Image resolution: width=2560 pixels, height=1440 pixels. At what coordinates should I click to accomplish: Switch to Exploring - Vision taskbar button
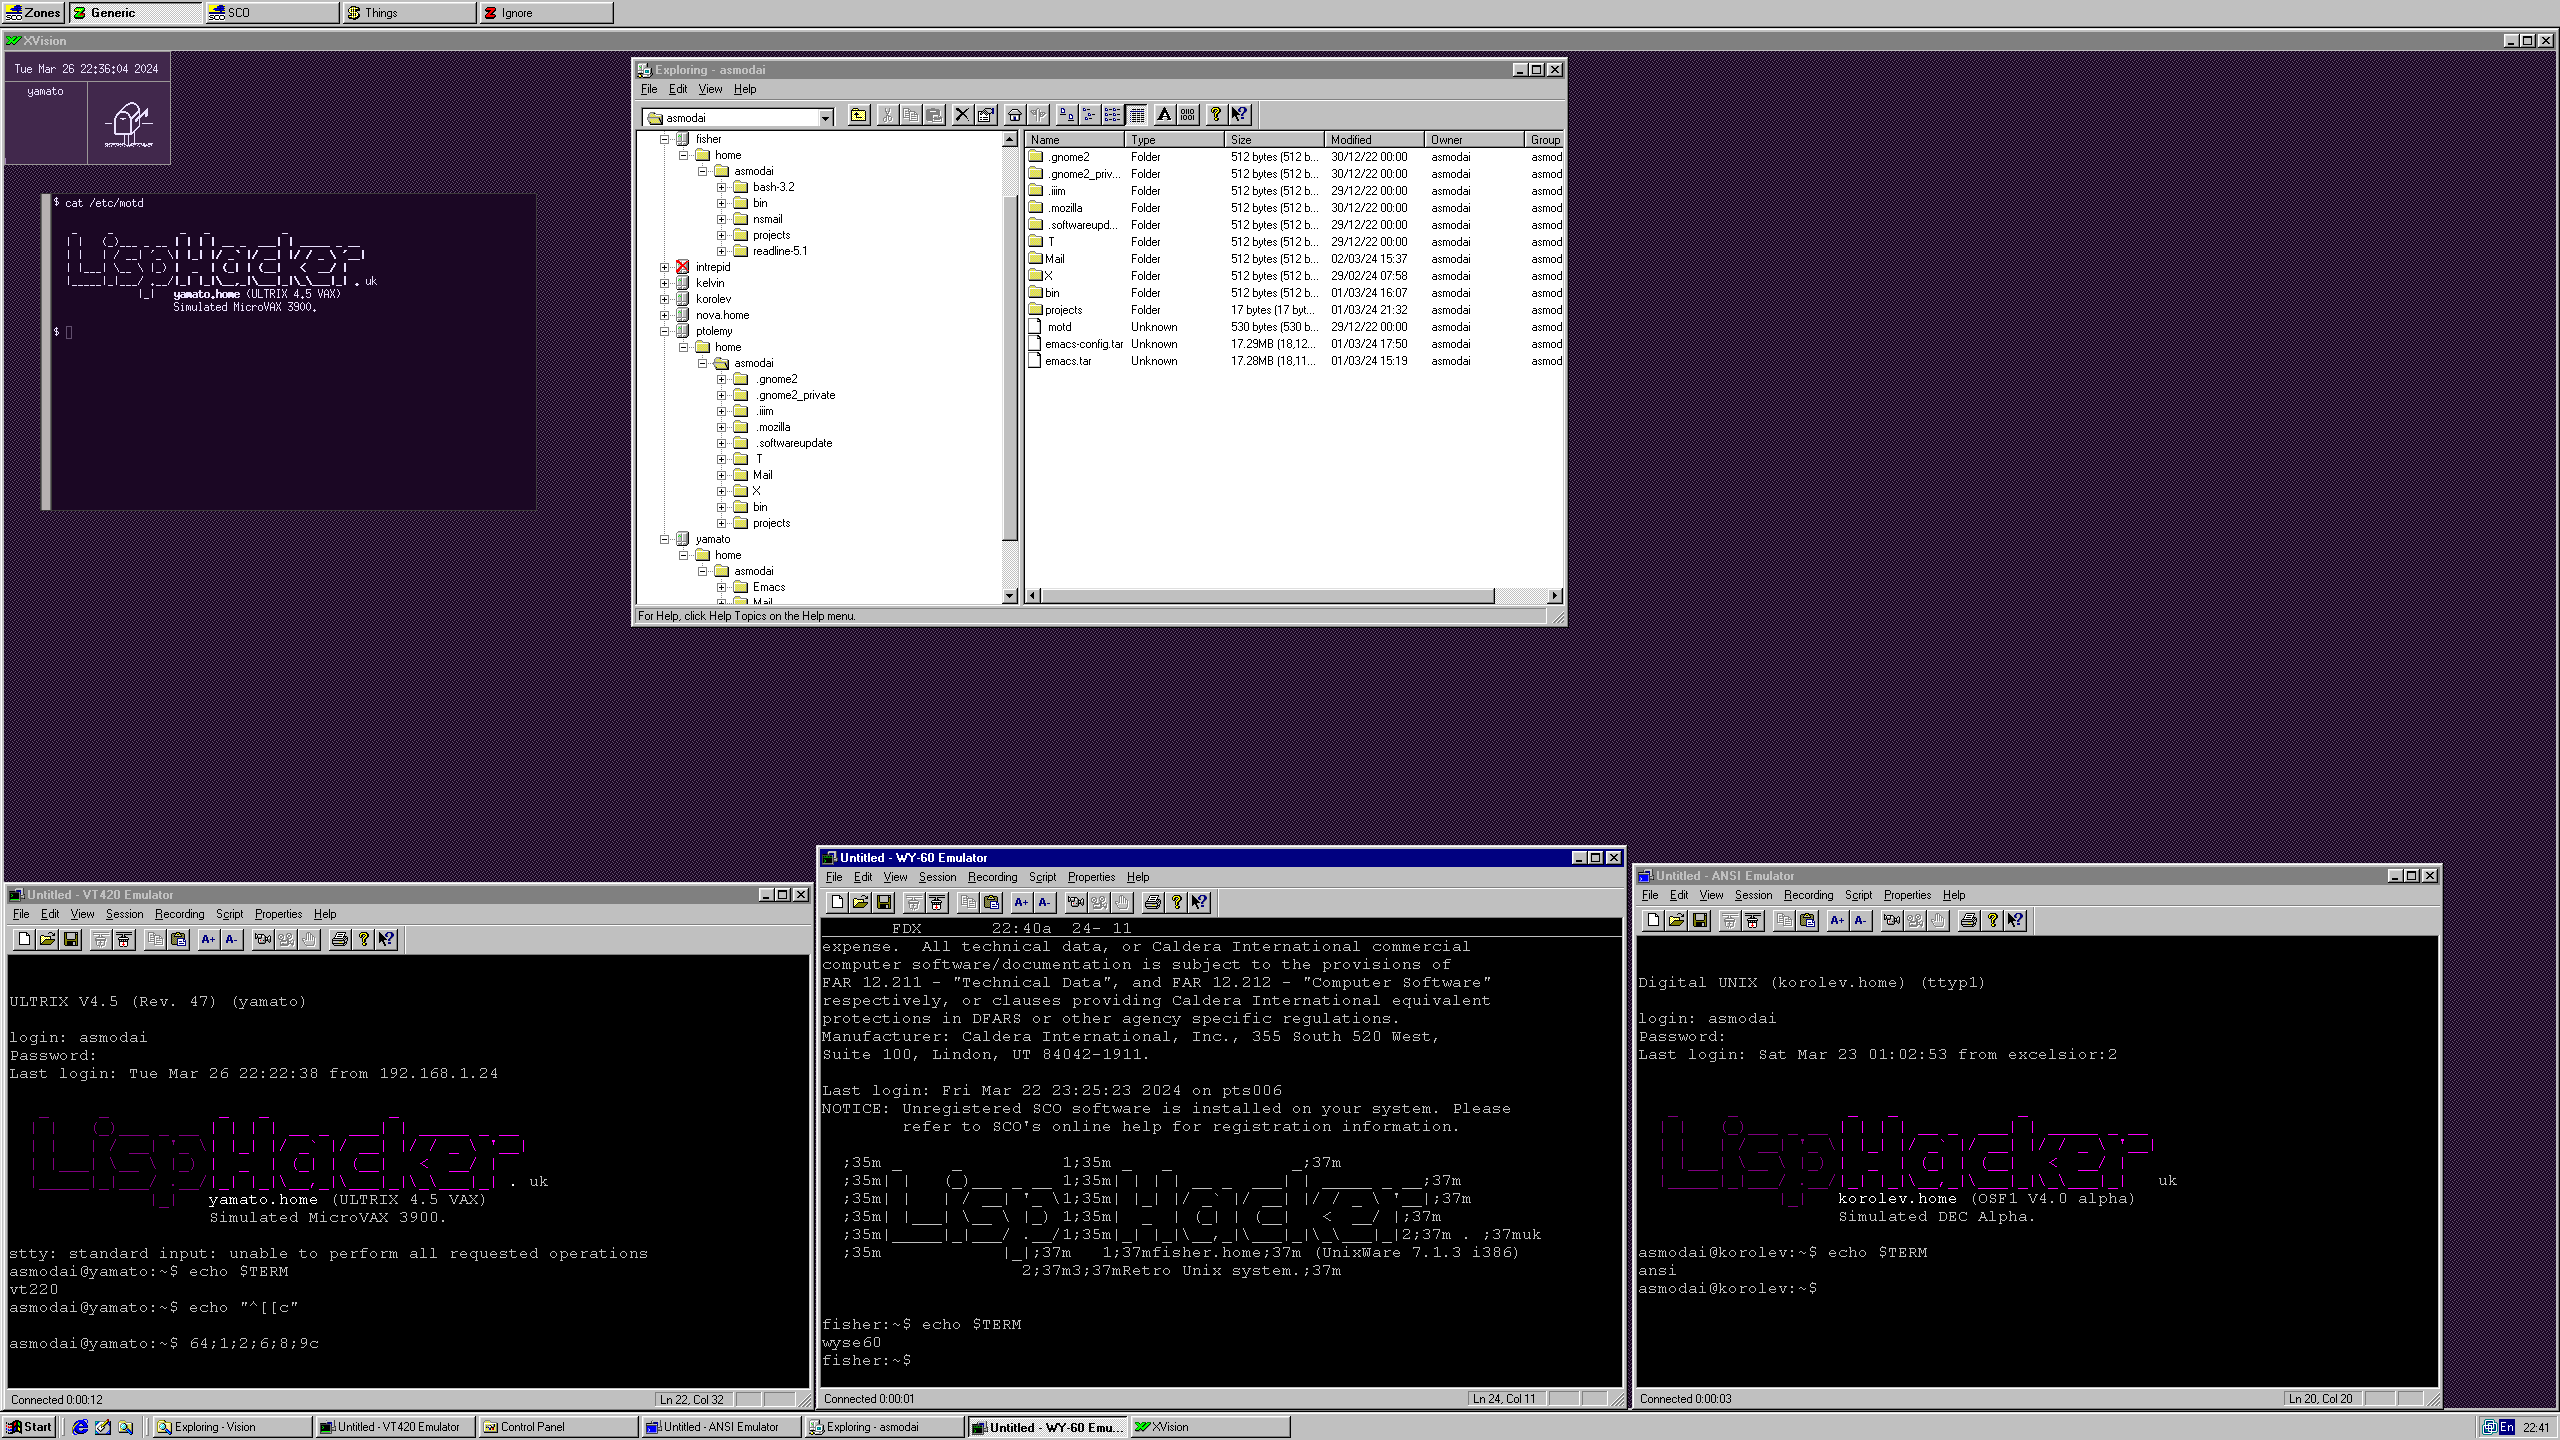click(x=232, y=1427)
